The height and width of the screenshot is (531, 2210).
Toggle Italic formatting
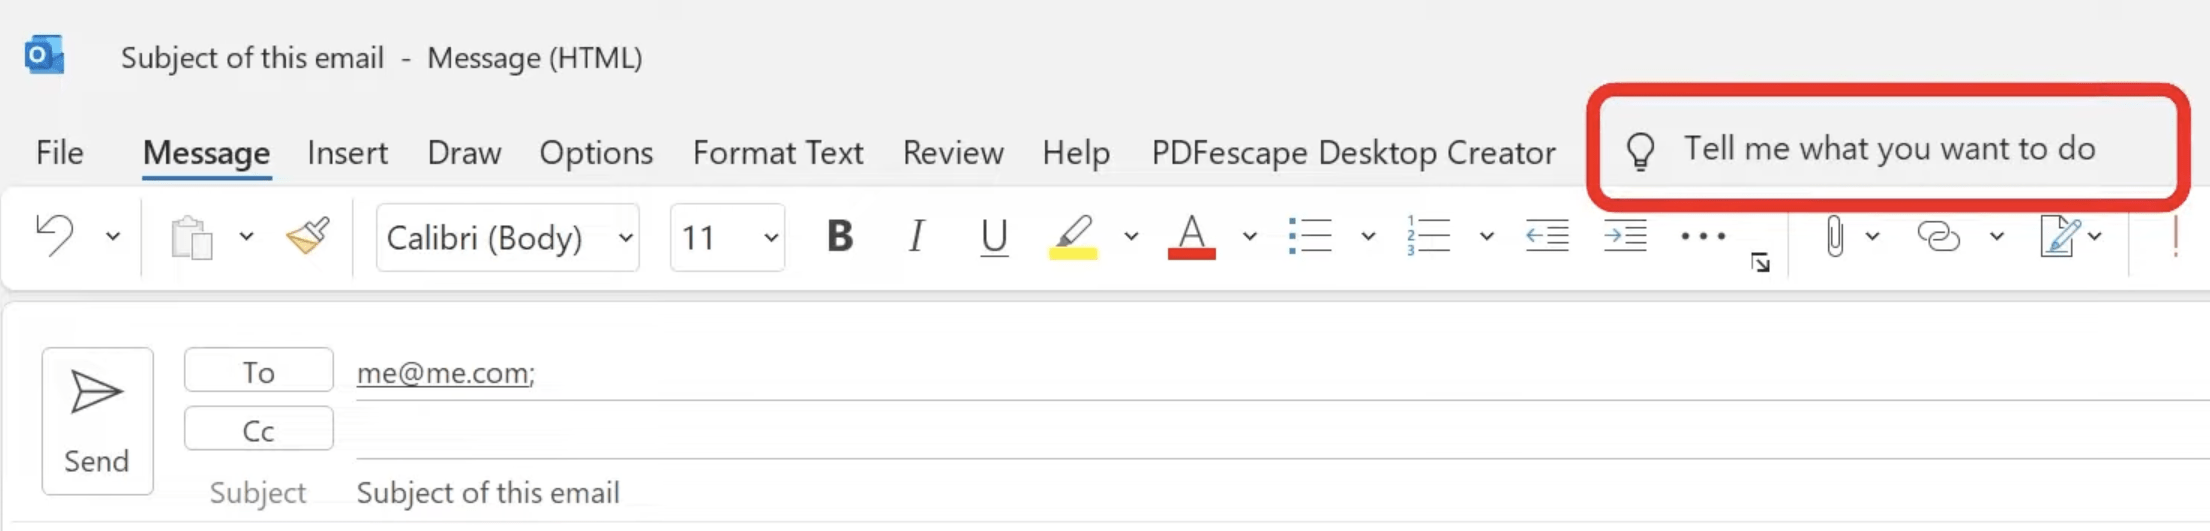pyautogui.click(x=916, y=237)
